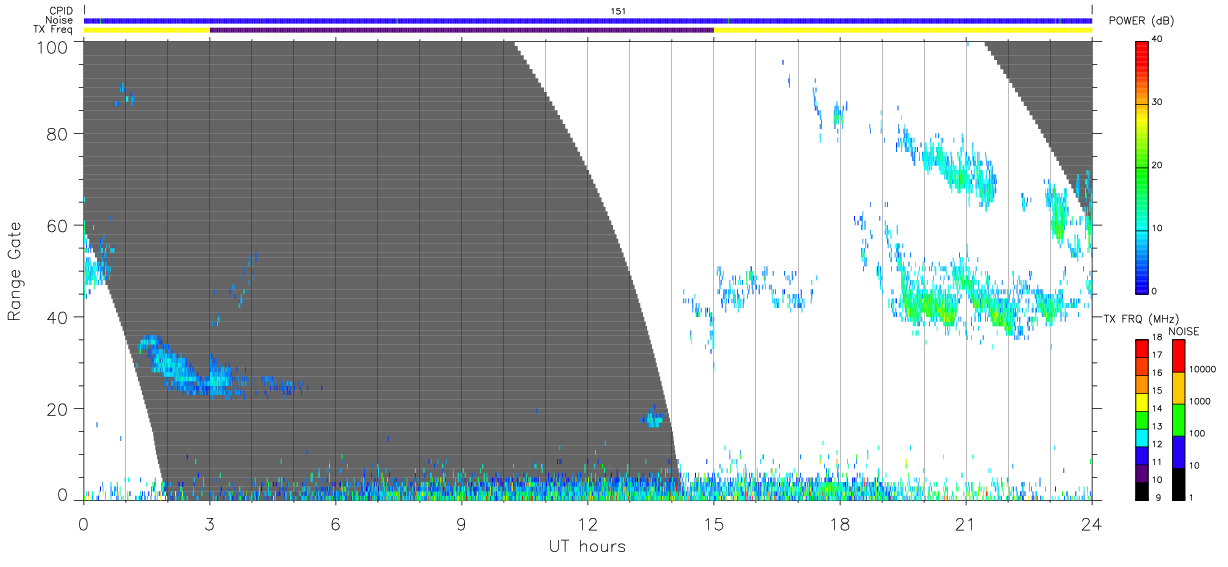1228x567 pixels.
Task: Click the scatter patch near 21 UT, gate 70
Action: click(x=960, y=172)
